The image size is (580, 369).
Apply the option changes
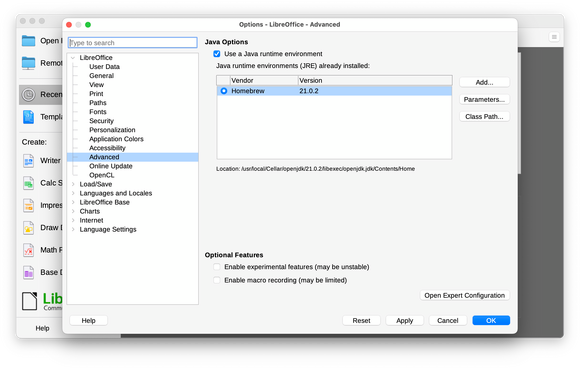click(x=405, y=321)
